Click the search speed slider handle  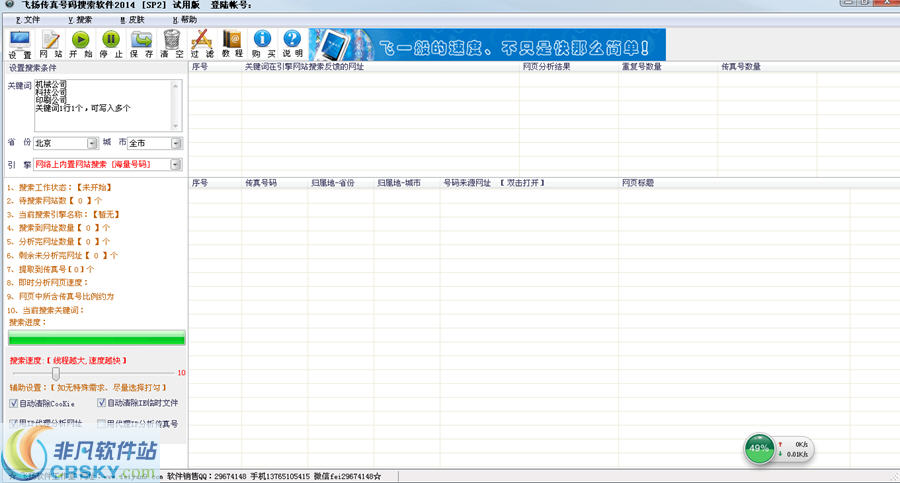[x=56, y=373]
